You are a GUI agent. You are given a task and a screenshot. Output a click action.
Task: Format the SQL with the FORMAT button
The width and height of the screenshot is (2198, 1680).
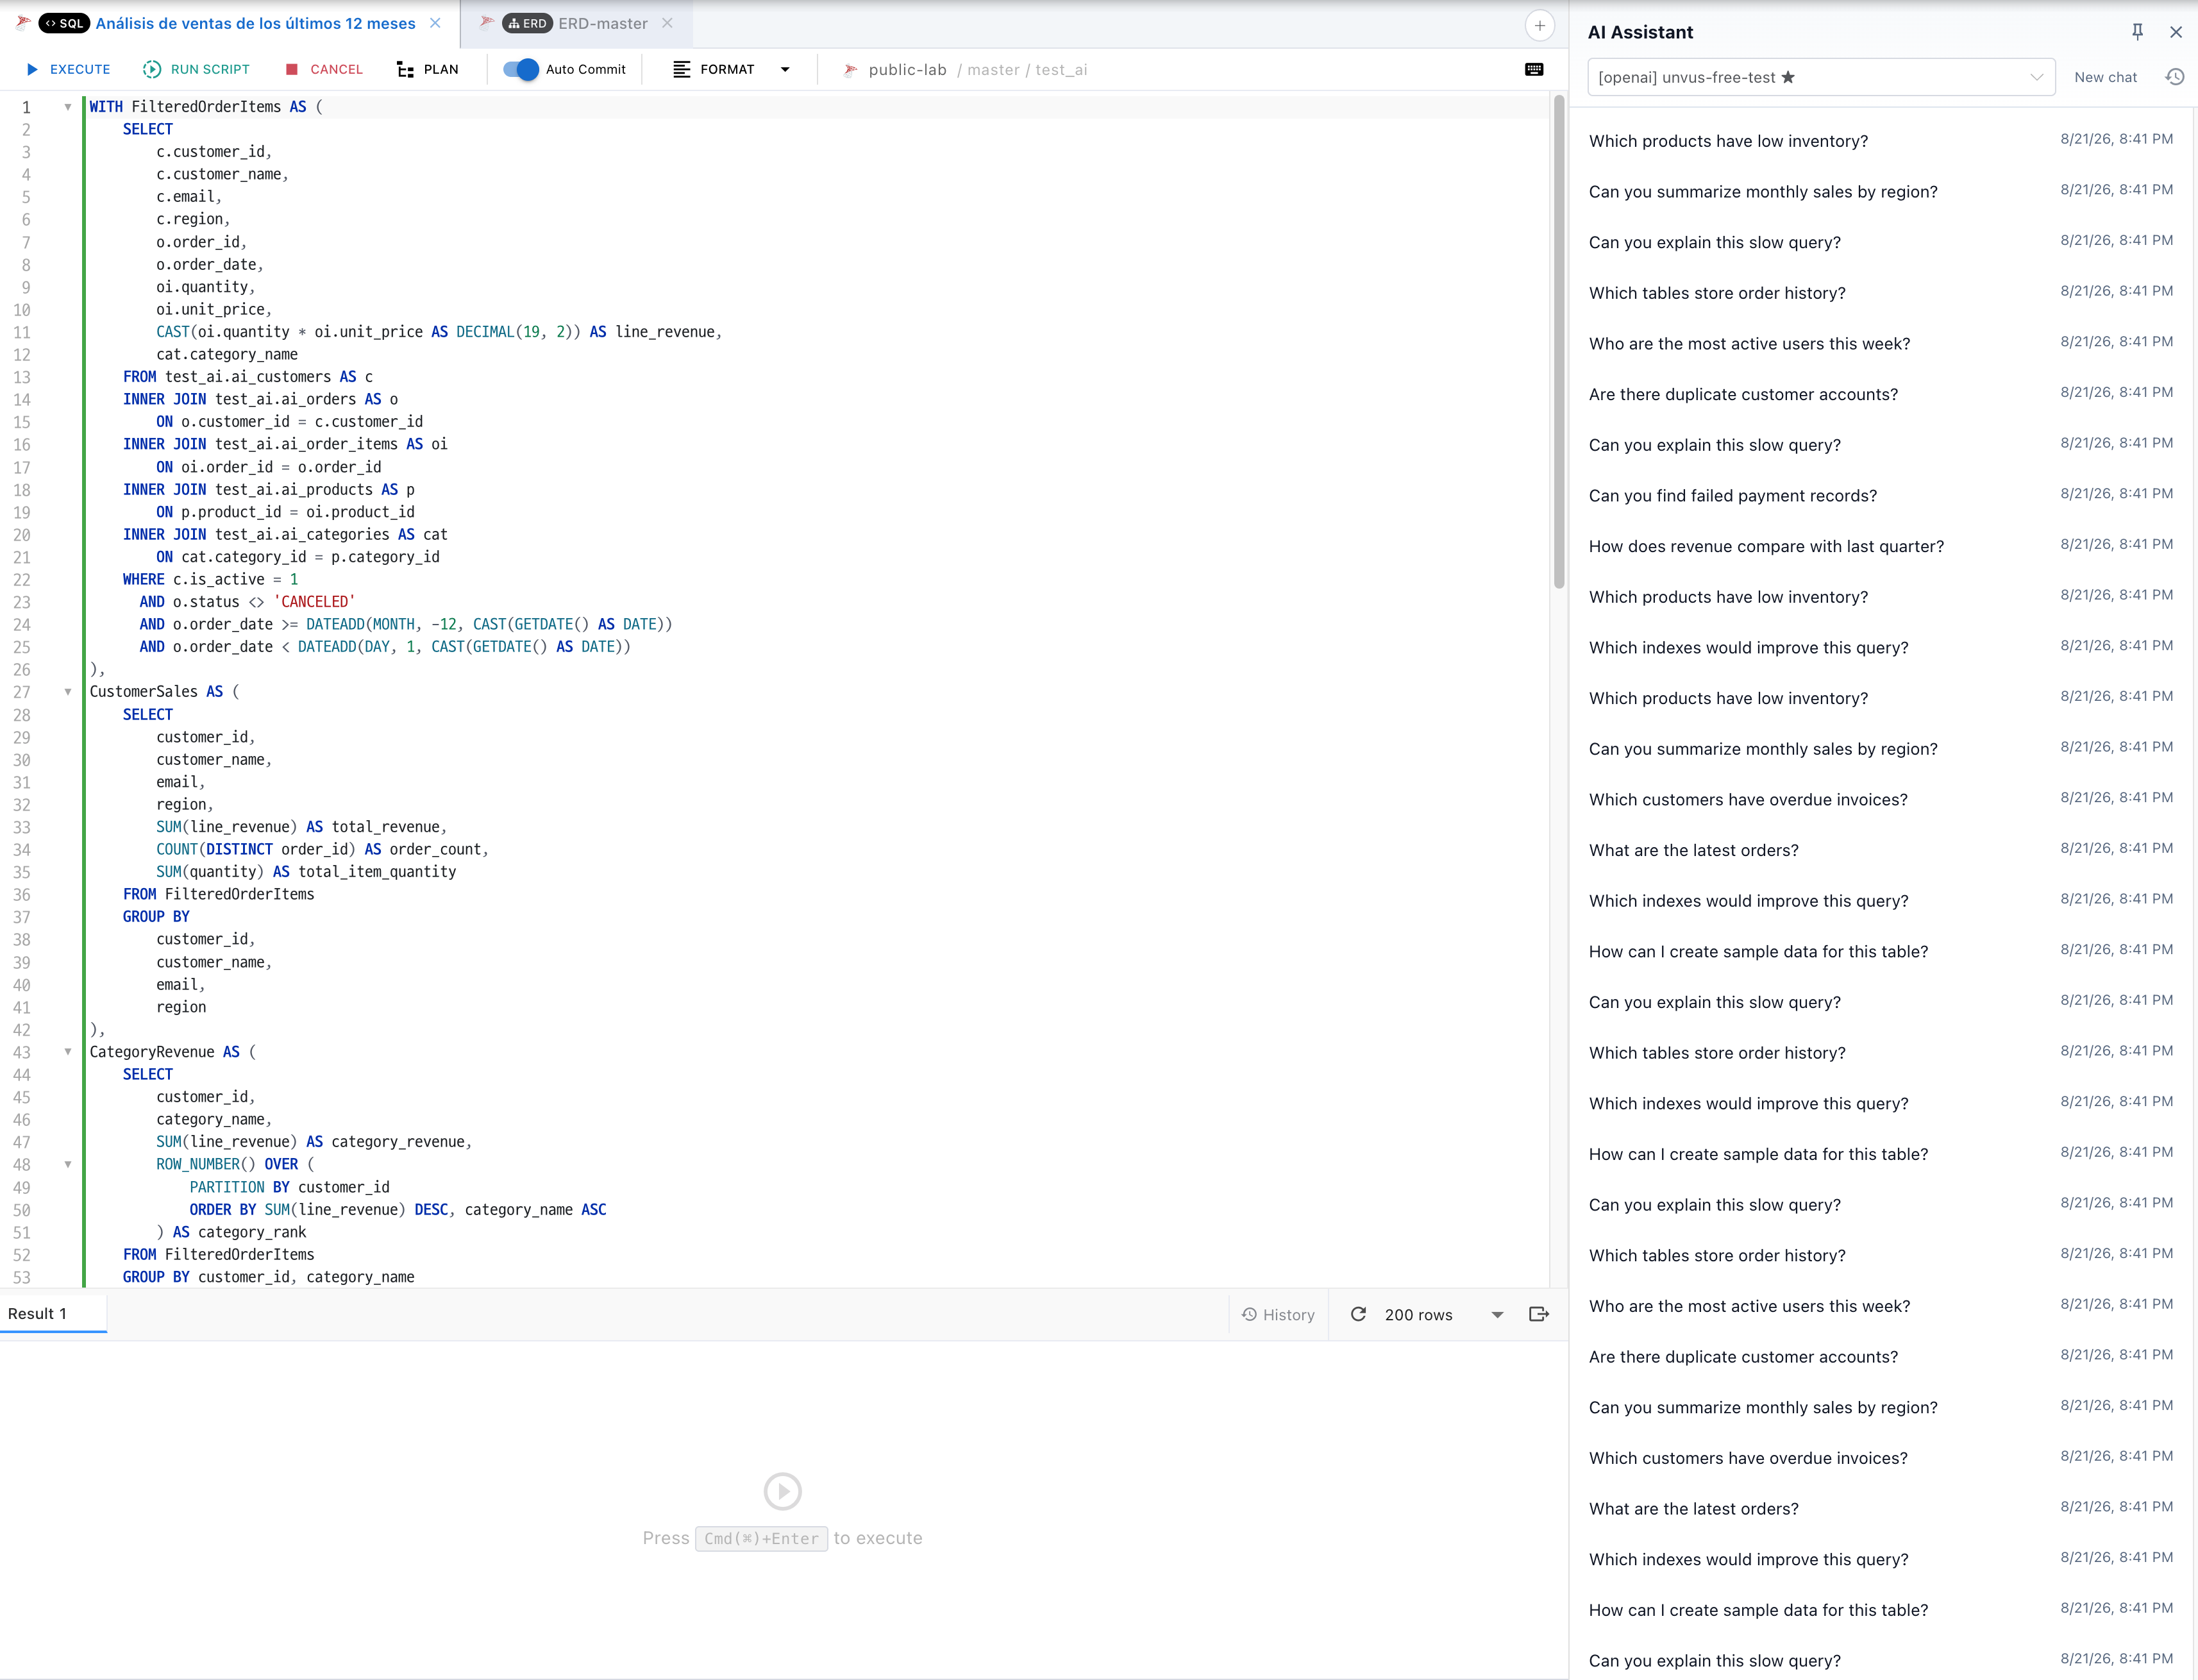pyautogui.click(x=714, y=69)
